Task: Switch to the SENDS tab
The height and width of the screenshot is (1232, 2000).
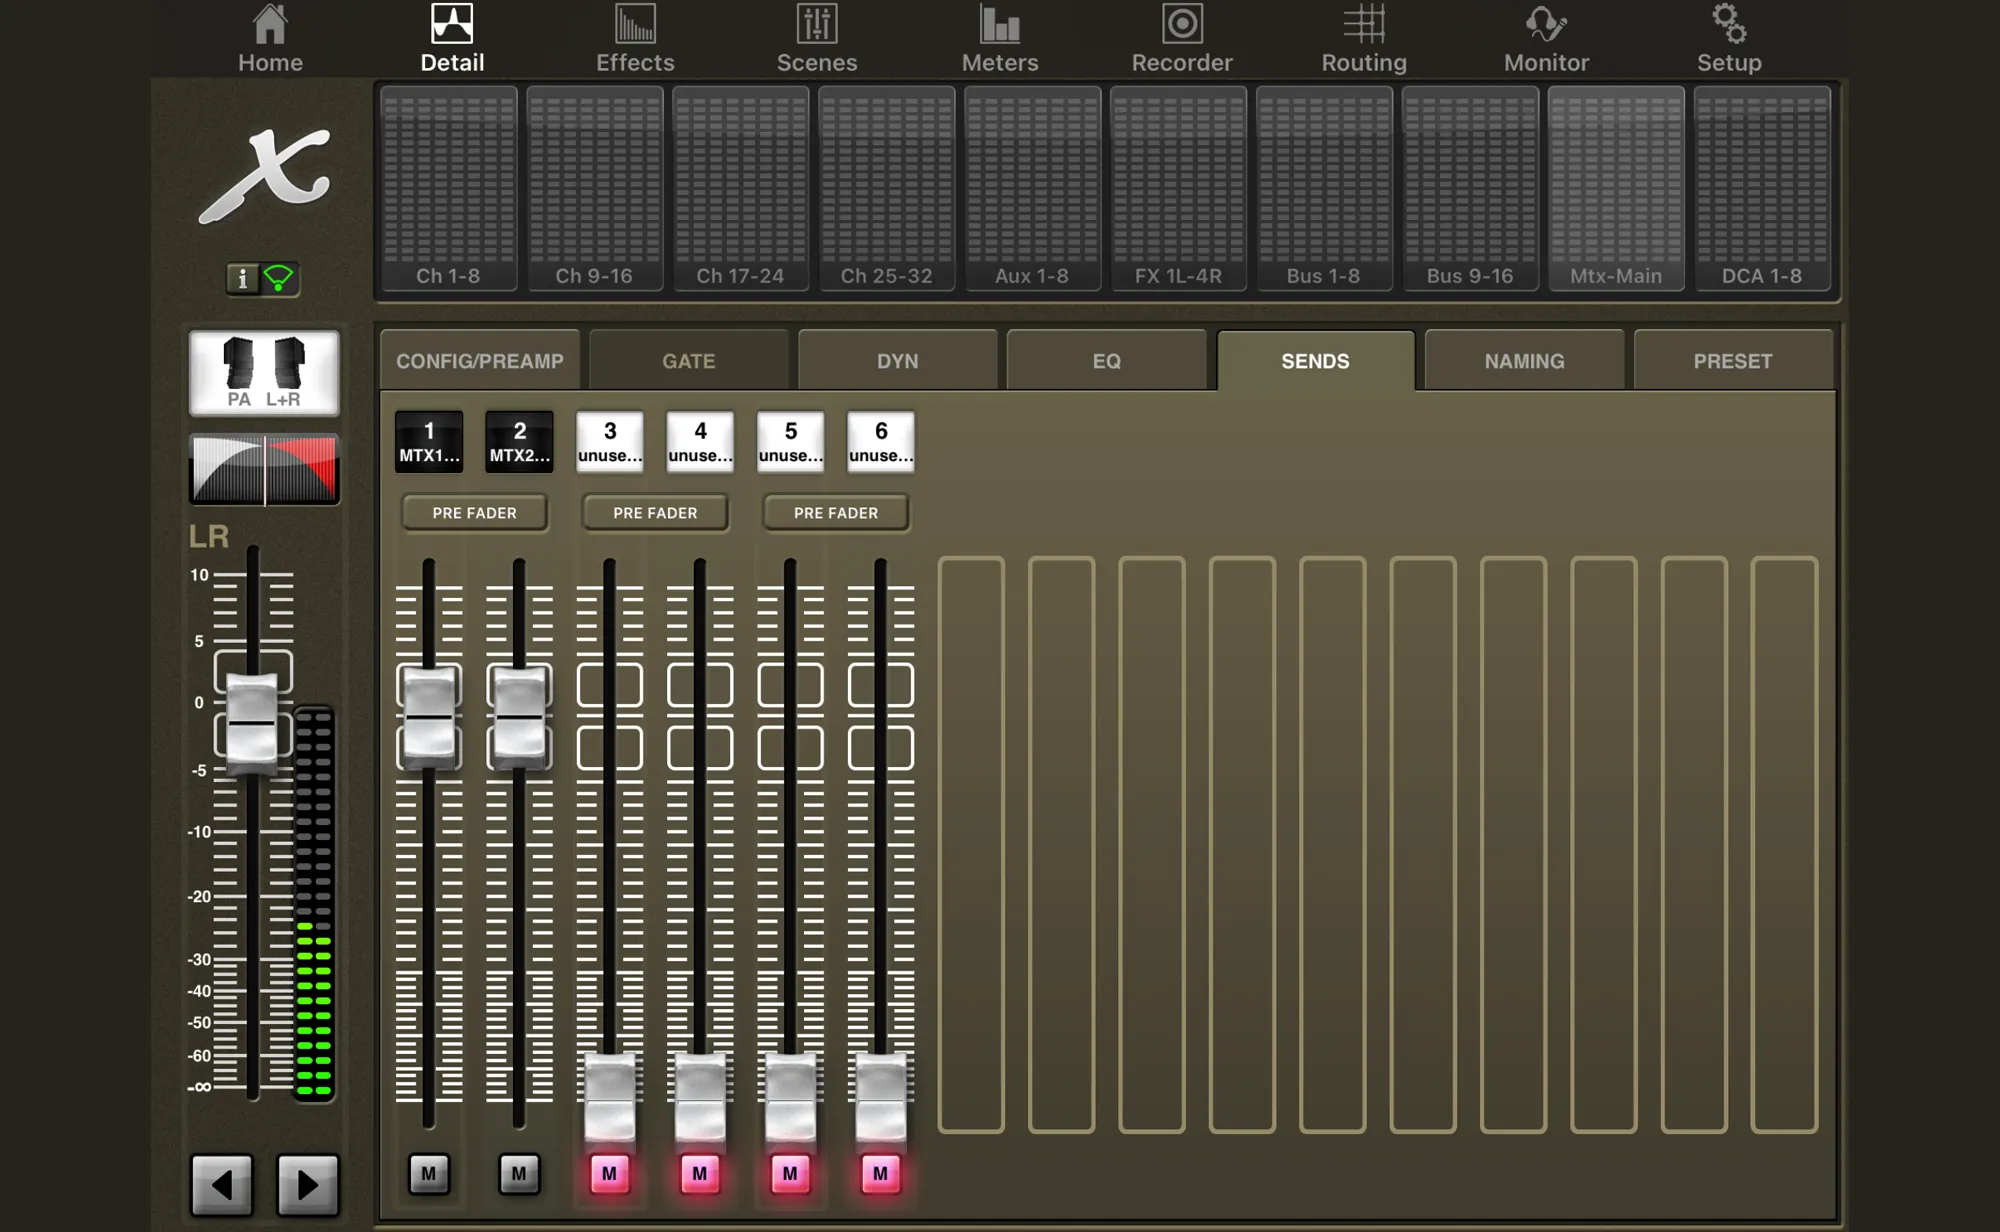Action: (x=1316, y=361)
